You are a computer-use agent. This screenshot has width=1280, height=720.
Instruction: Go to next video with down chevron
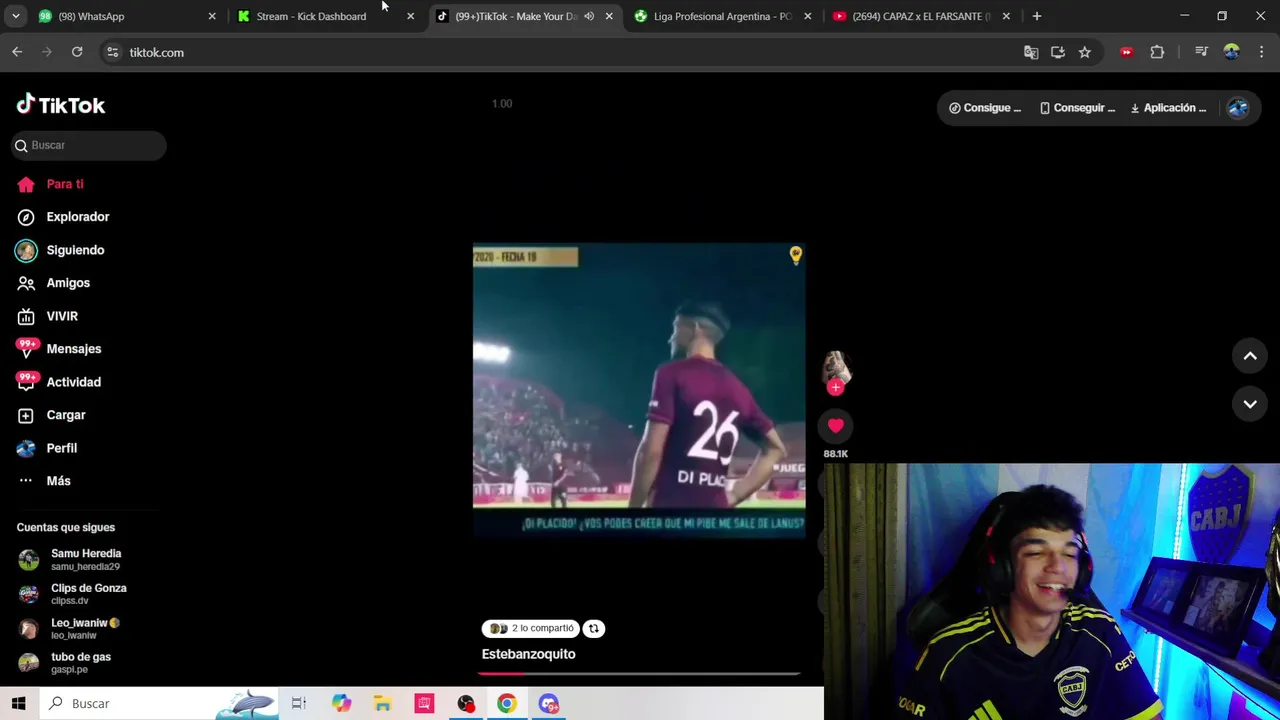point(1250,404)
